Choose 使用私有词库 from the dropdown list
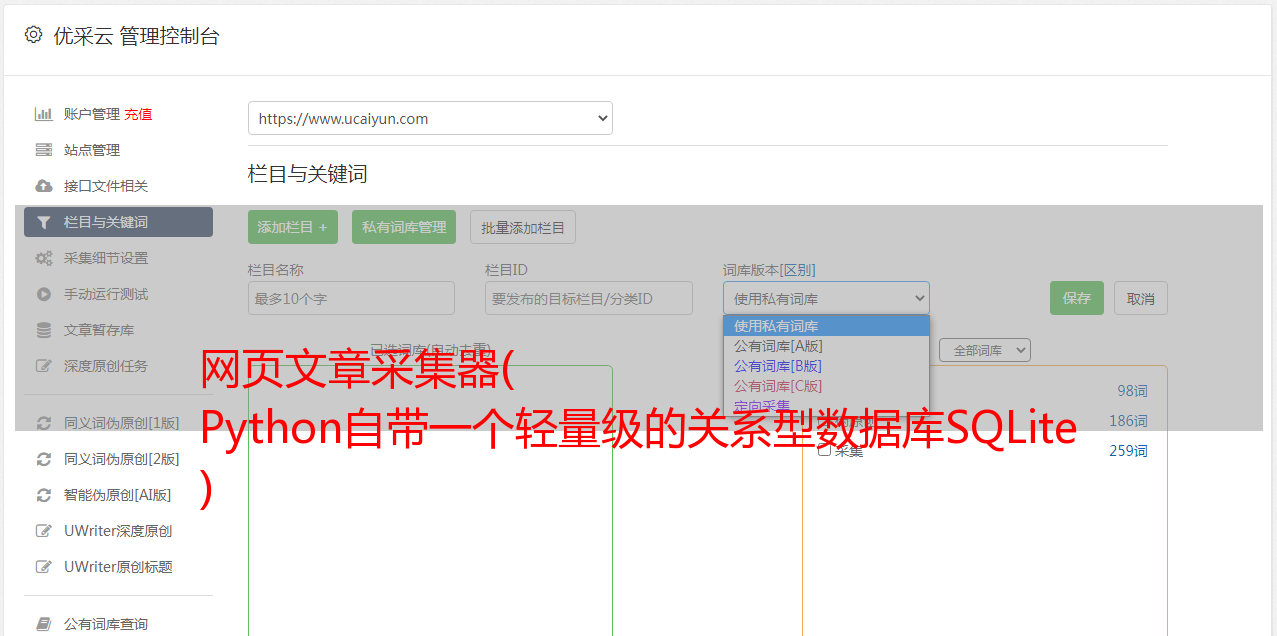 coord(826,326)
